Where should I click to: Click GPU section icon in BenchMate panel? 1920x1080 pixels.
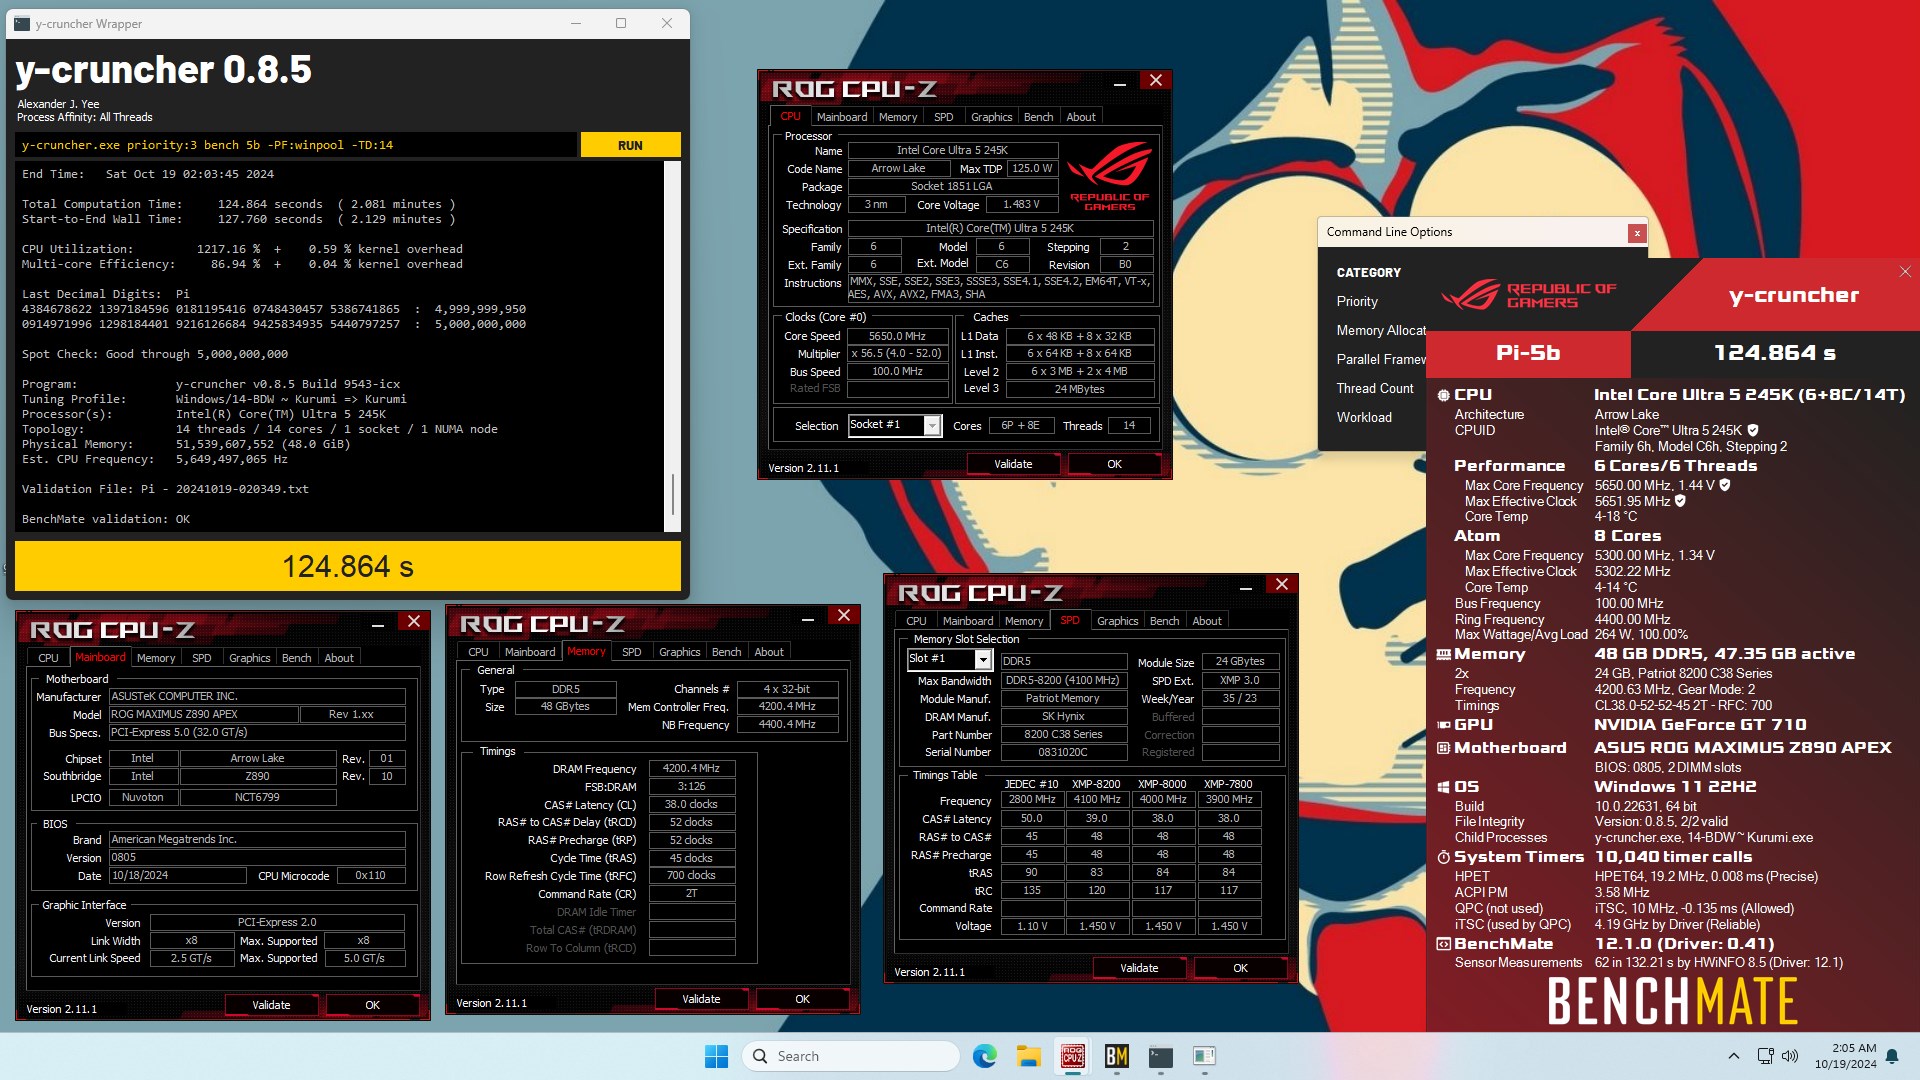pyautogui.click(x=1443, y=725)
